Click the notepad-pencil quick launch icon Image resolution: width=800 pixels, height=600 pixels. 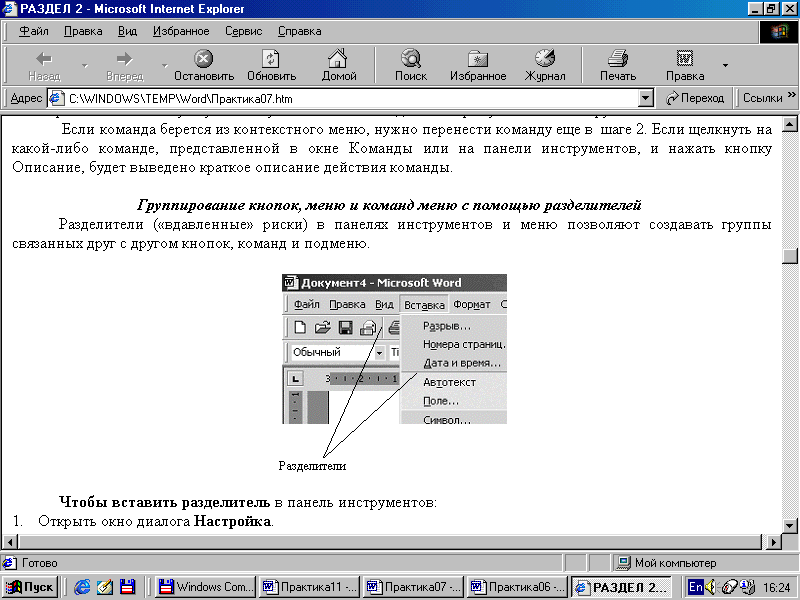click(105, 587)
